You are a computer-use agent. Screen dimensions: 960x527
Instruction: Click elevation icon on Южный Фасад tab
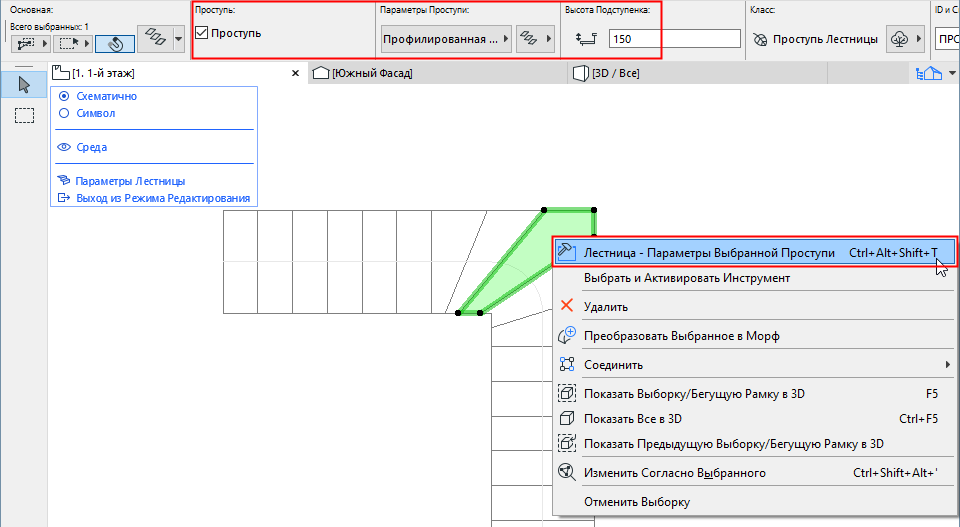pyautogui.click(x=321, y=73)
